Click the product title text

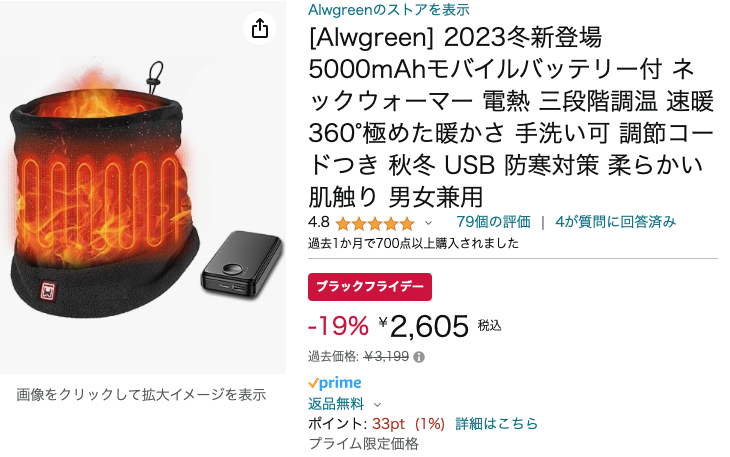[511, 116]
